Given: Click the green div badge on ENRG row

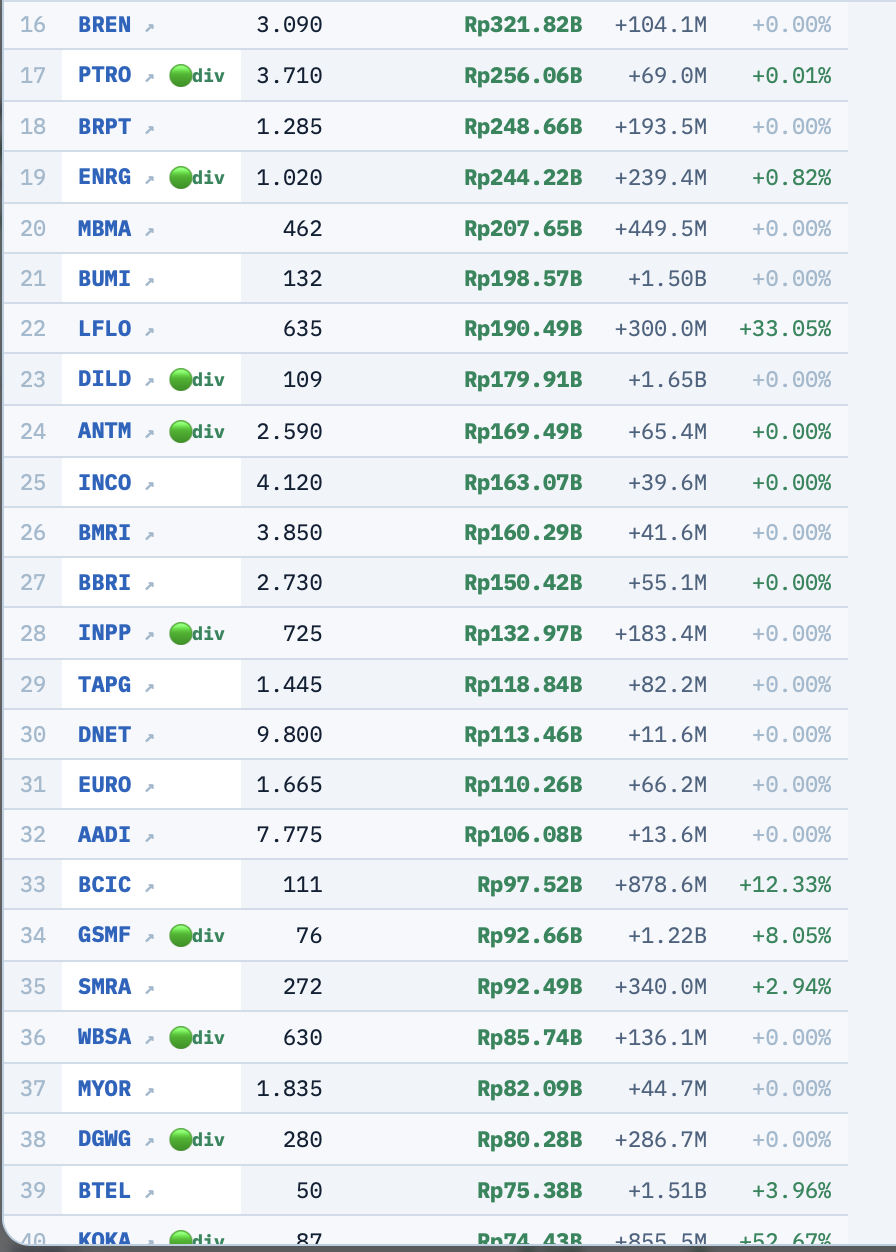Looking at the screenshot, I should 197,178.
